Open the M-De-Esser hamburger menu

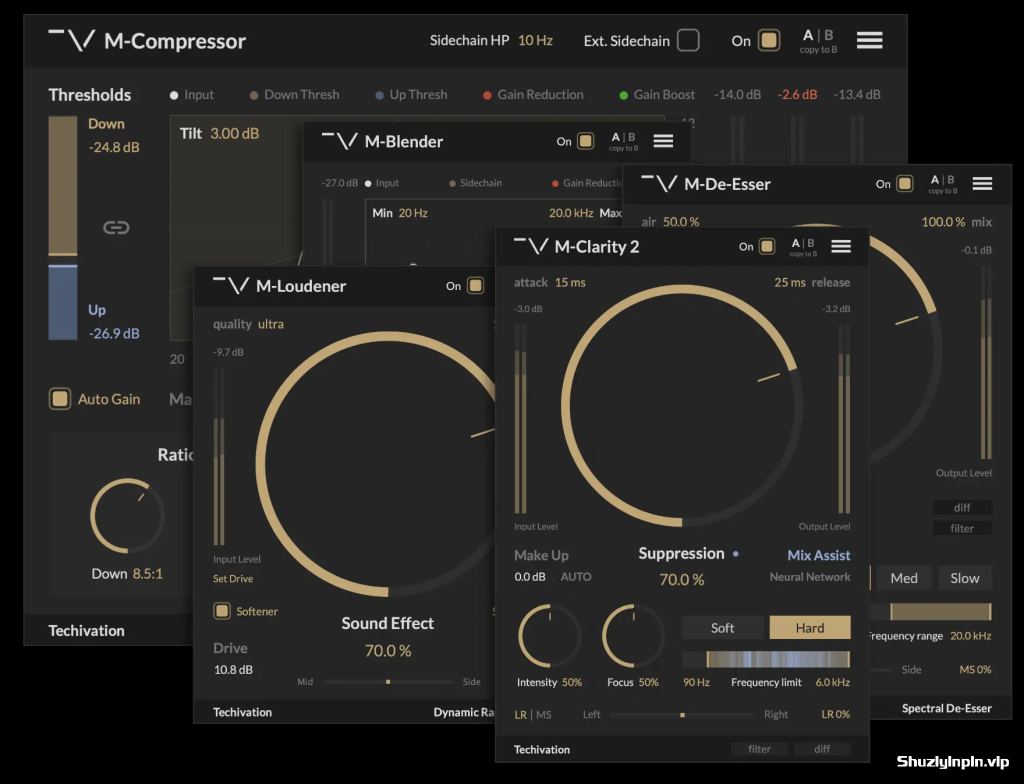982,184
